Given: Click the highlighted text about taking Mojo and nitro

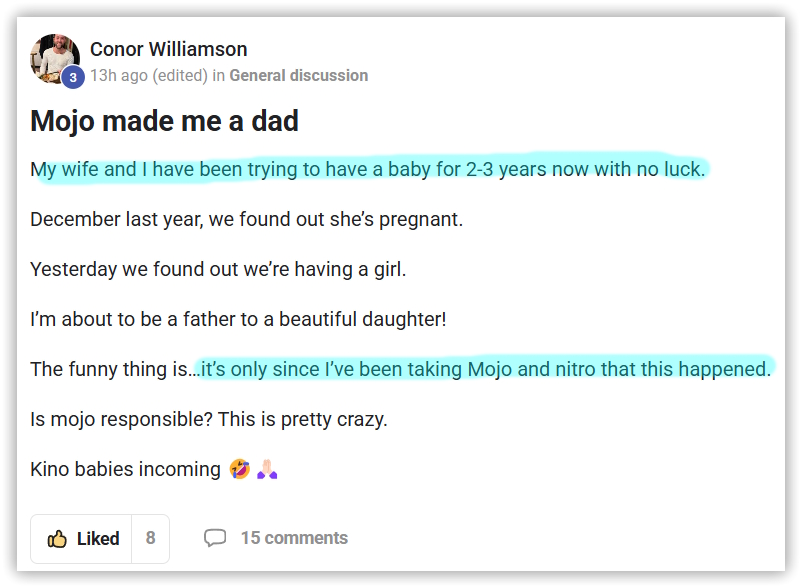Looking at the screenshot, I should (485, 369).
